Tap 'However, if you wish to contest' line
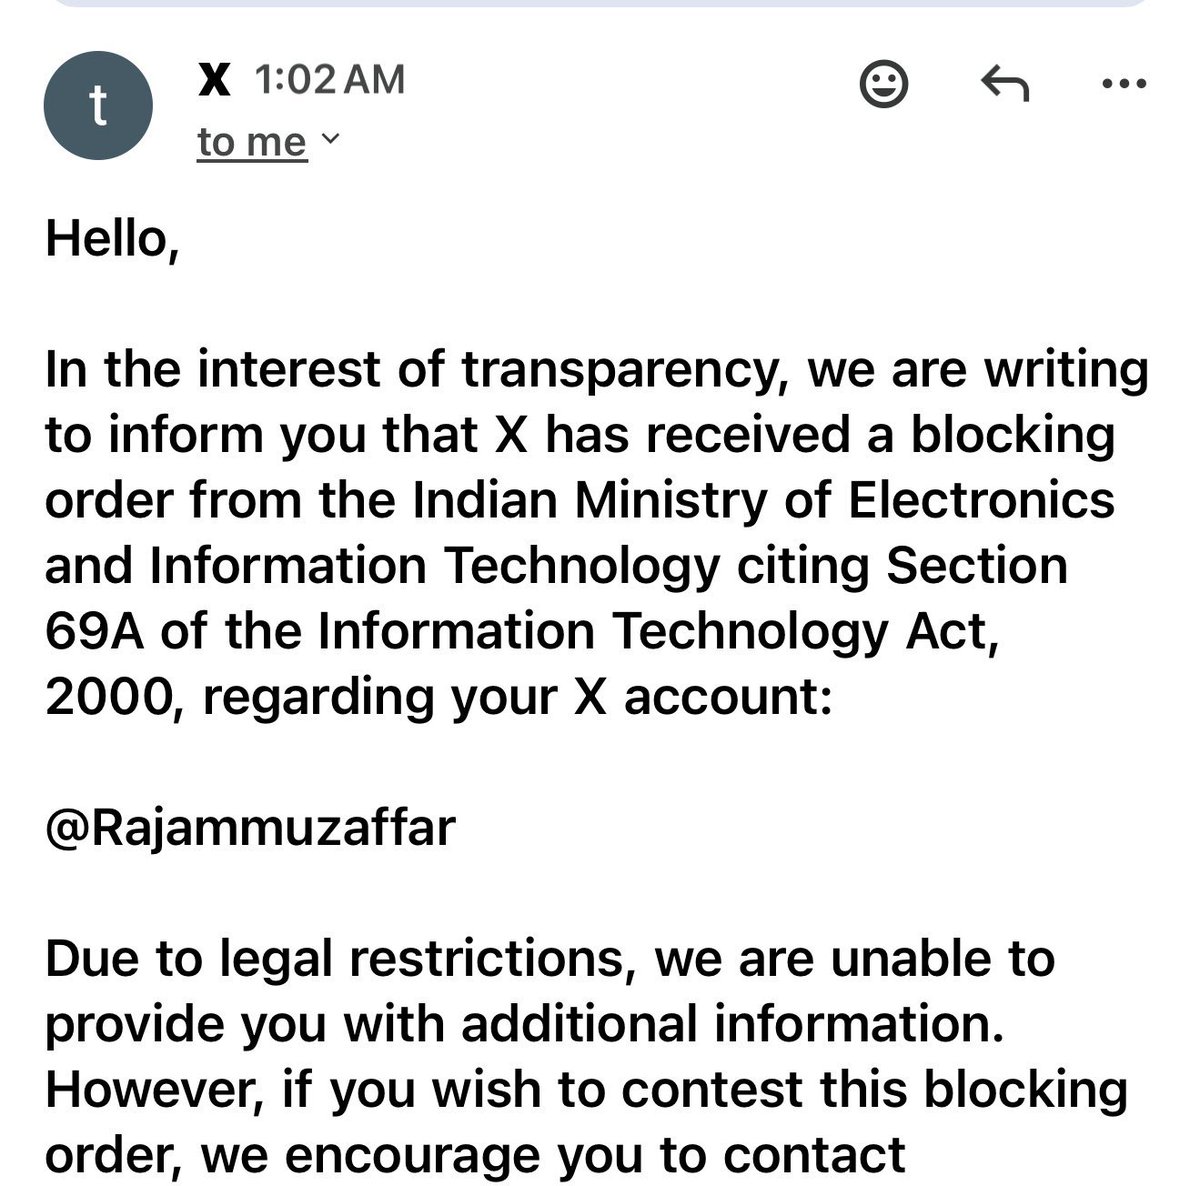The width and height of the screenshot is (1200, 1186). [x=587, y=1090]
